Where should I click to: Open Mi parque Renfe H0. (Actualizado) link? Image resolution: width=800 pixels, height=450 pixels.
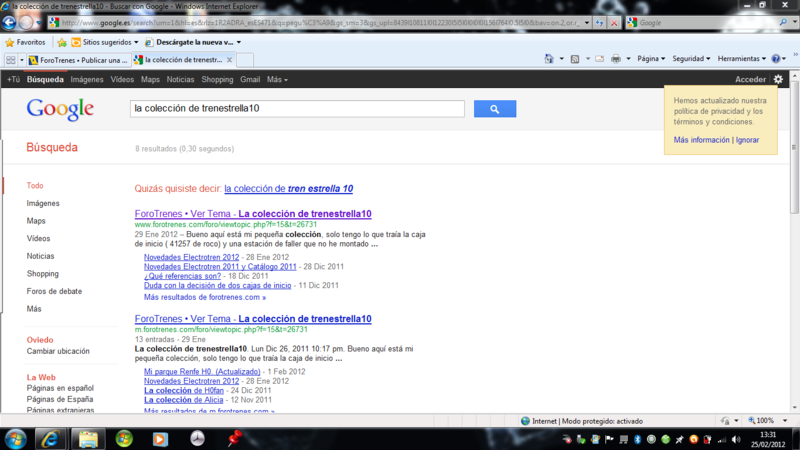[x=202, y=371]
